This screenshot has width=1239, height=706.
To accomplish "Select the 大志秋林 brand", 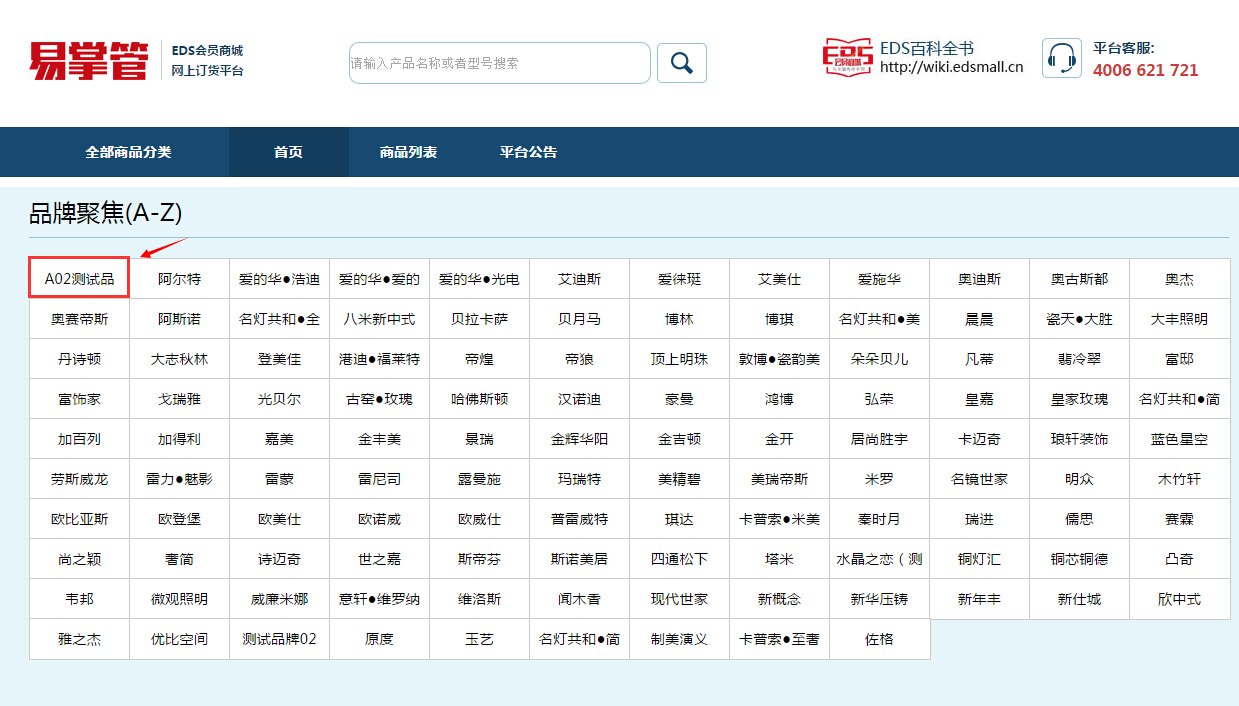I will tap(180, 359).
